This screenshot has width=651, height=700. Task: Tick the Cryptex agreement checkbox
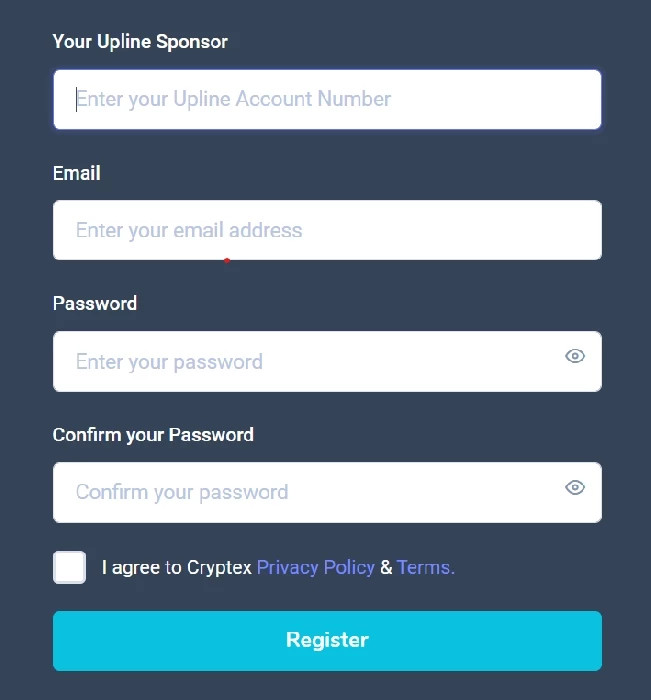(x=70, y=567)
